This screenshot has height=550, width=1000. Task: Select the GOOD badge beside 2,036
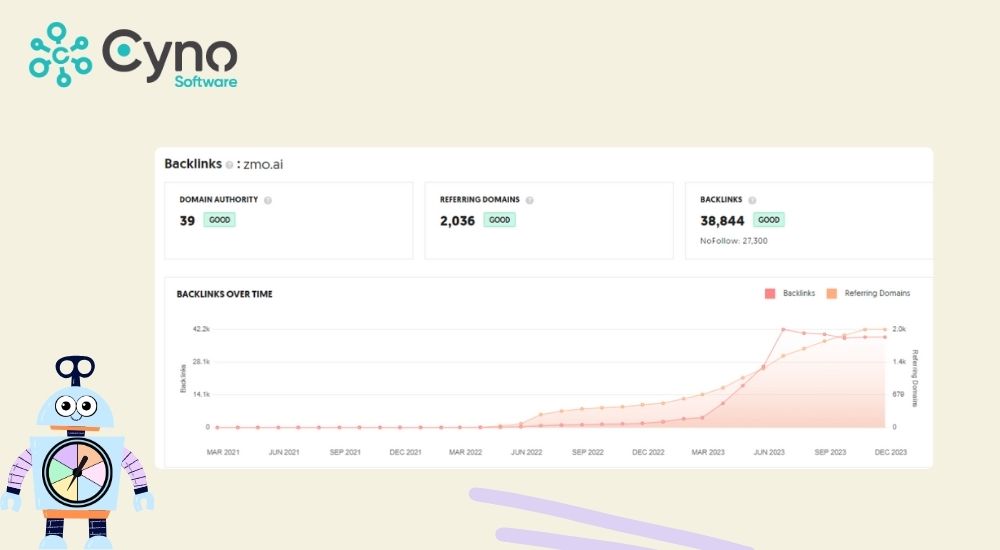coord(499,220)
